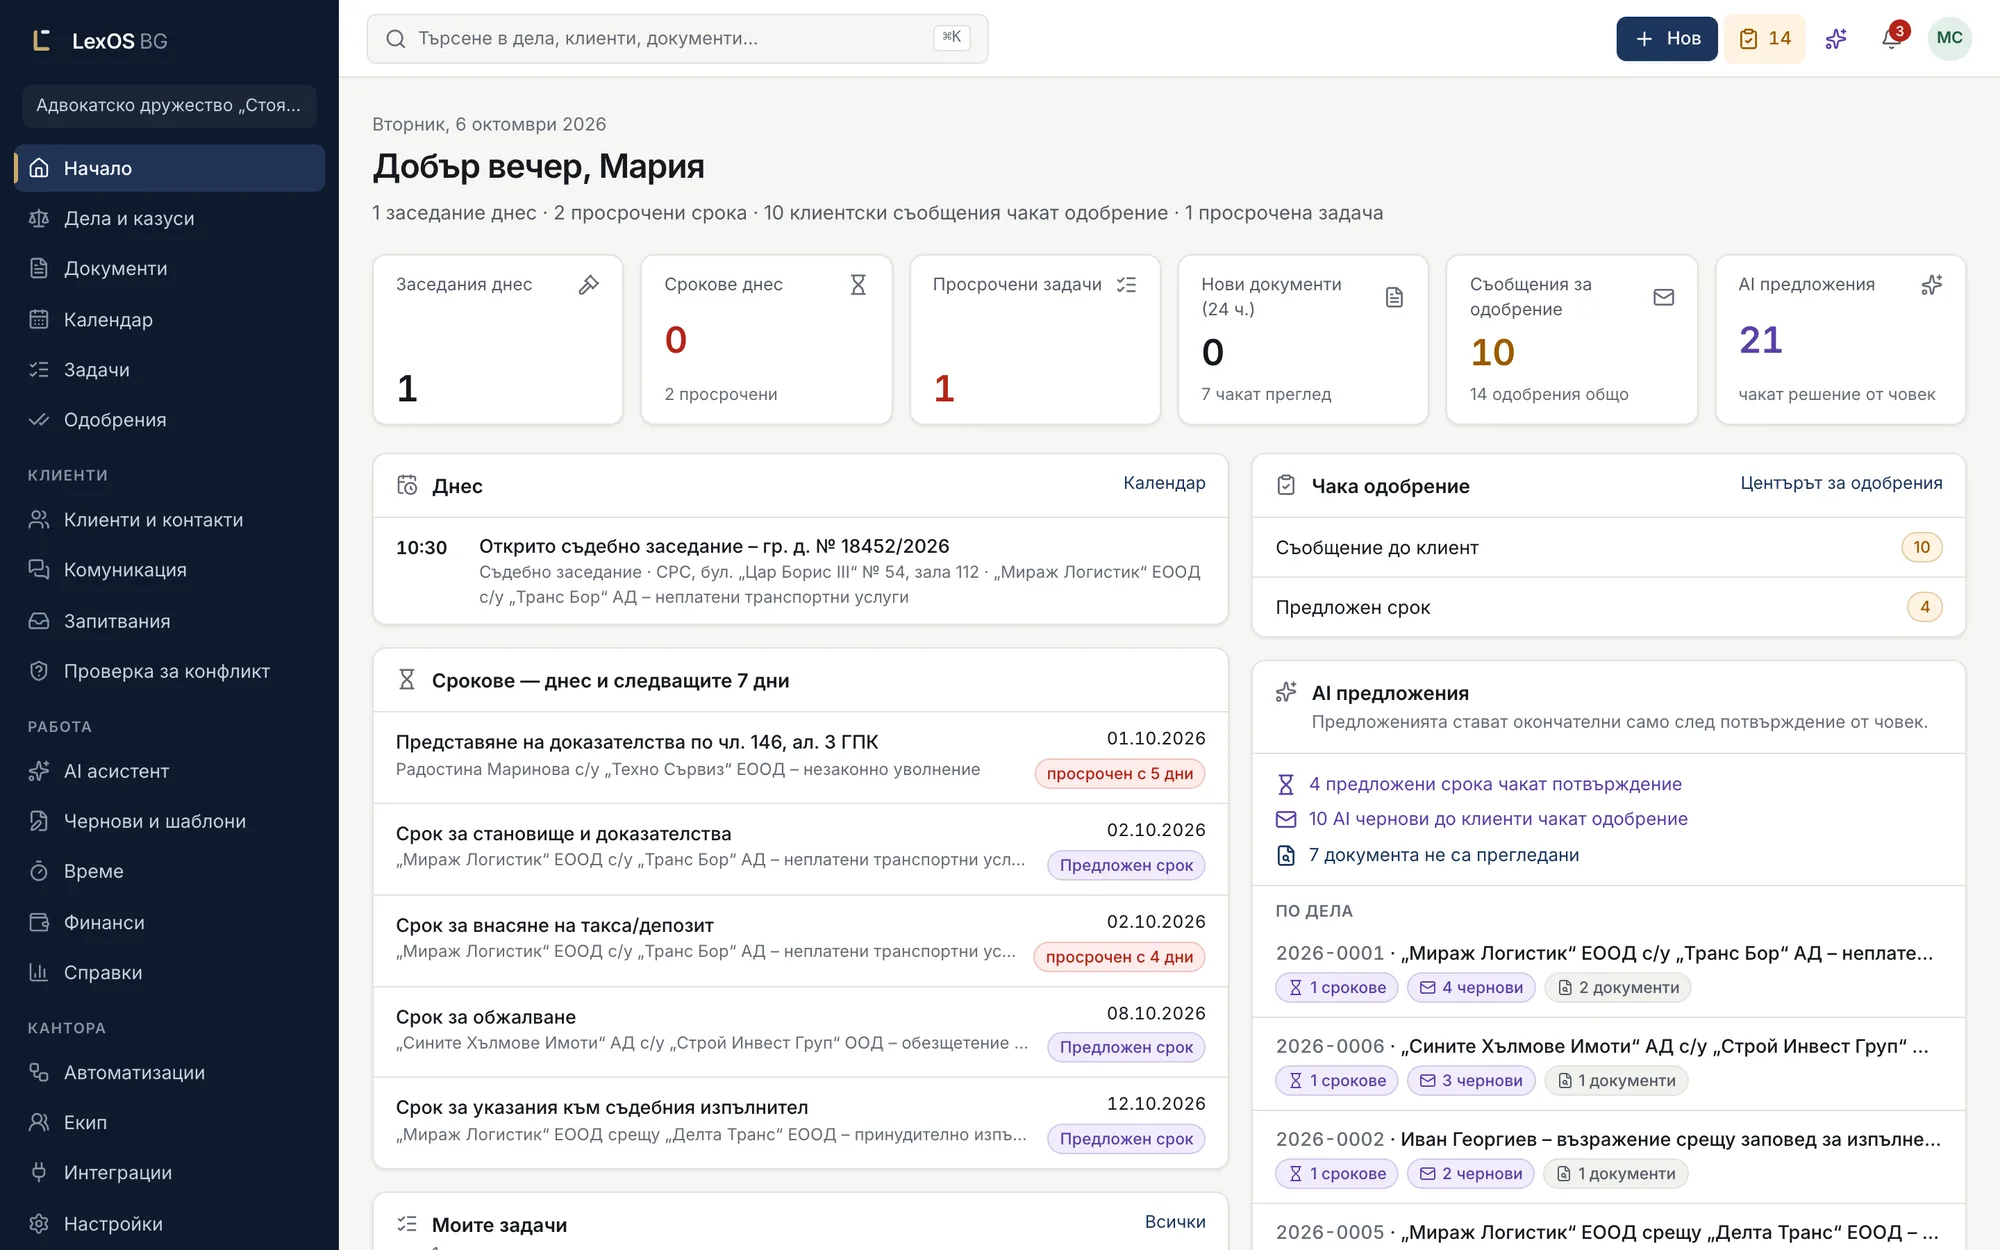Open Автоматизации workflow icon
The width and height of the screenshot is (2000, 1250).
point(39,1072)
